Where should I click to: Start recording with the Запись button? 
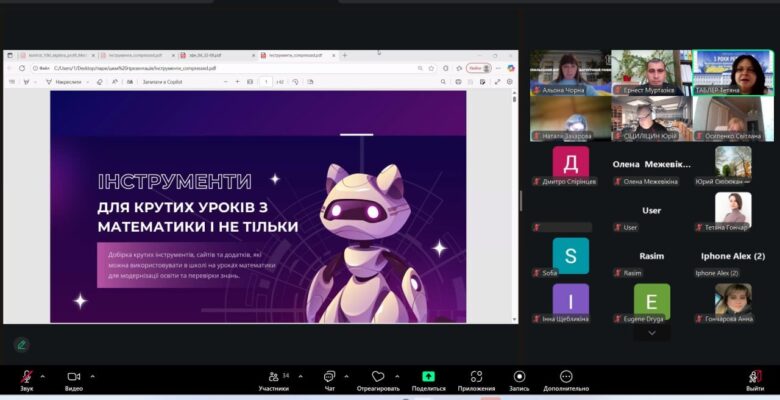click(x=519, y=377)
